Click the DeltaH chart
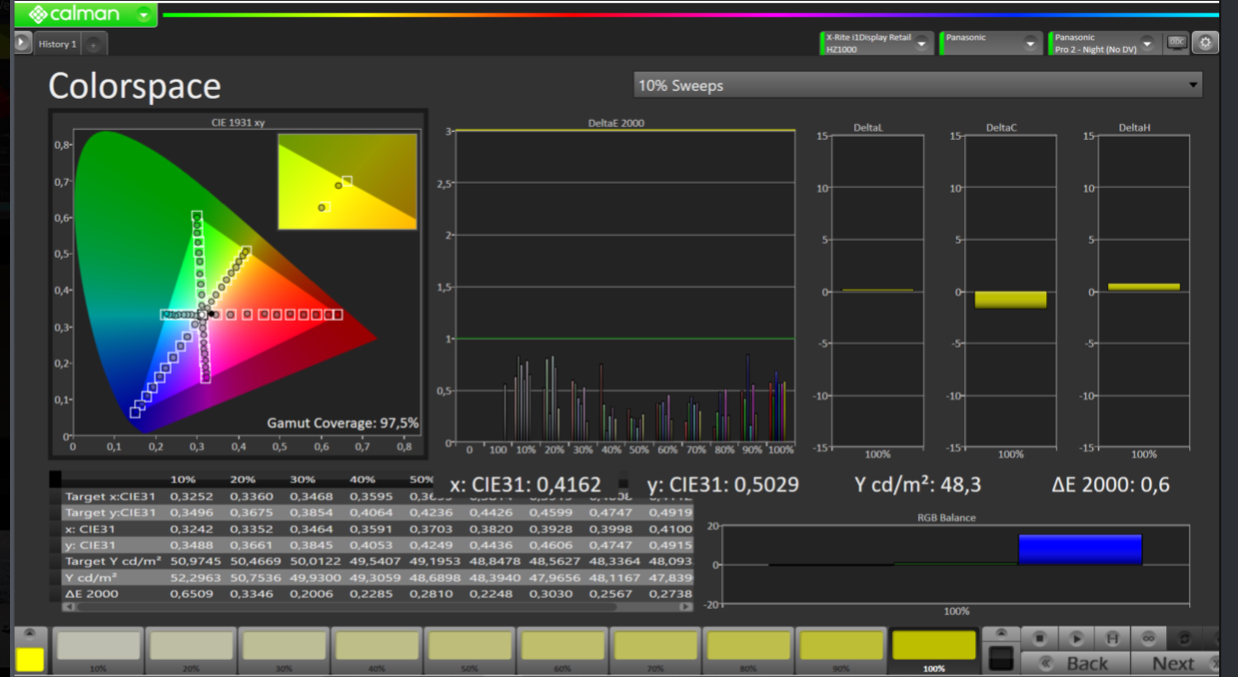 click(1143, 291)
